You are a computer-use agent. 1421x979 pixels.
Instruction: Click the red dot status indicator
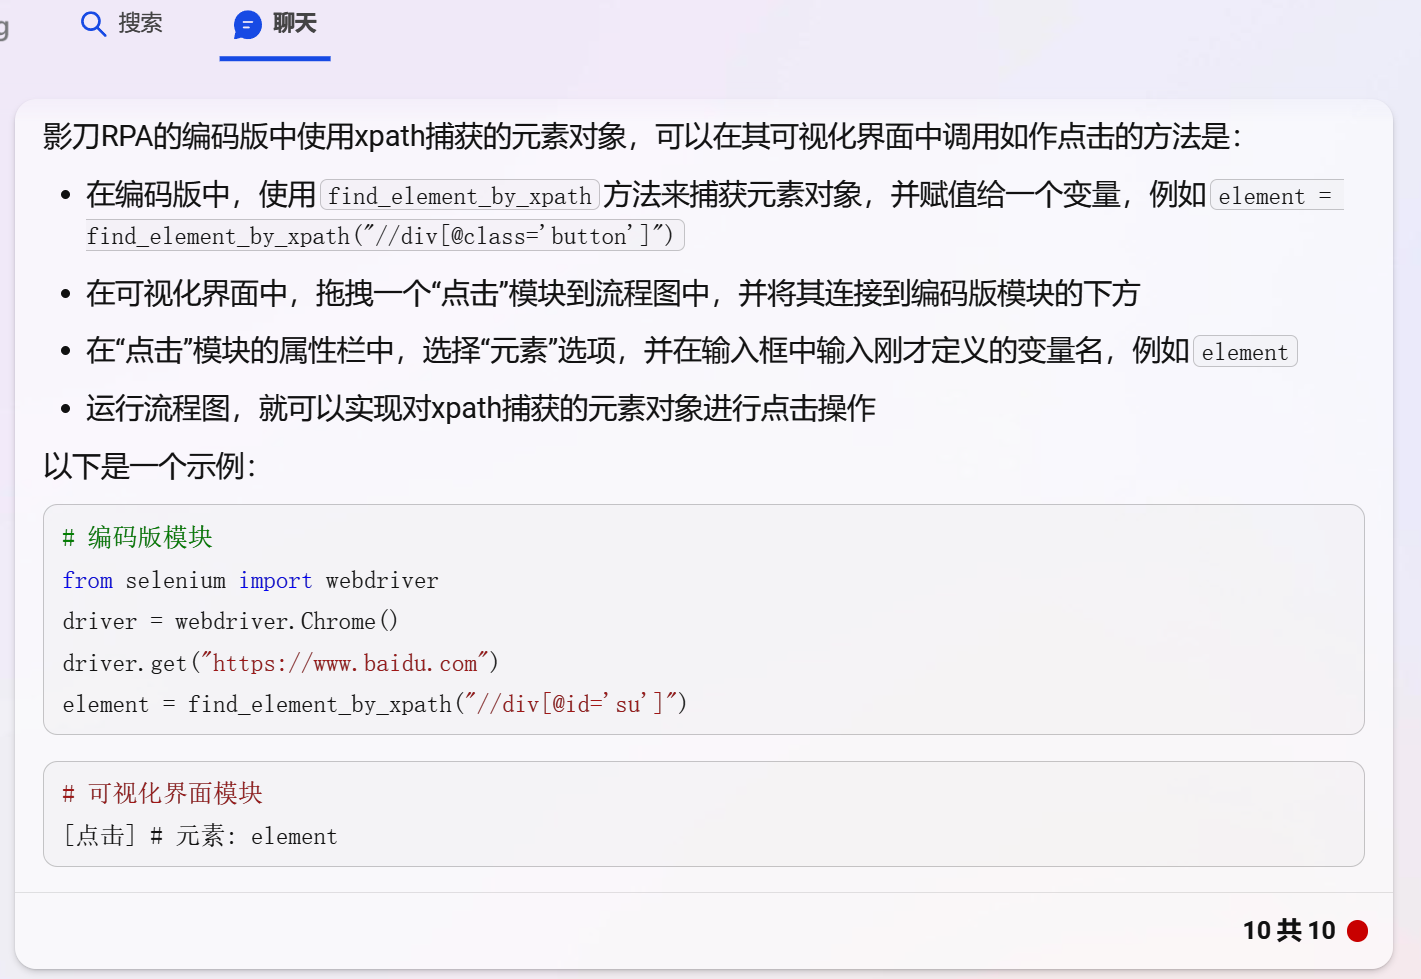coord(1357,931)
